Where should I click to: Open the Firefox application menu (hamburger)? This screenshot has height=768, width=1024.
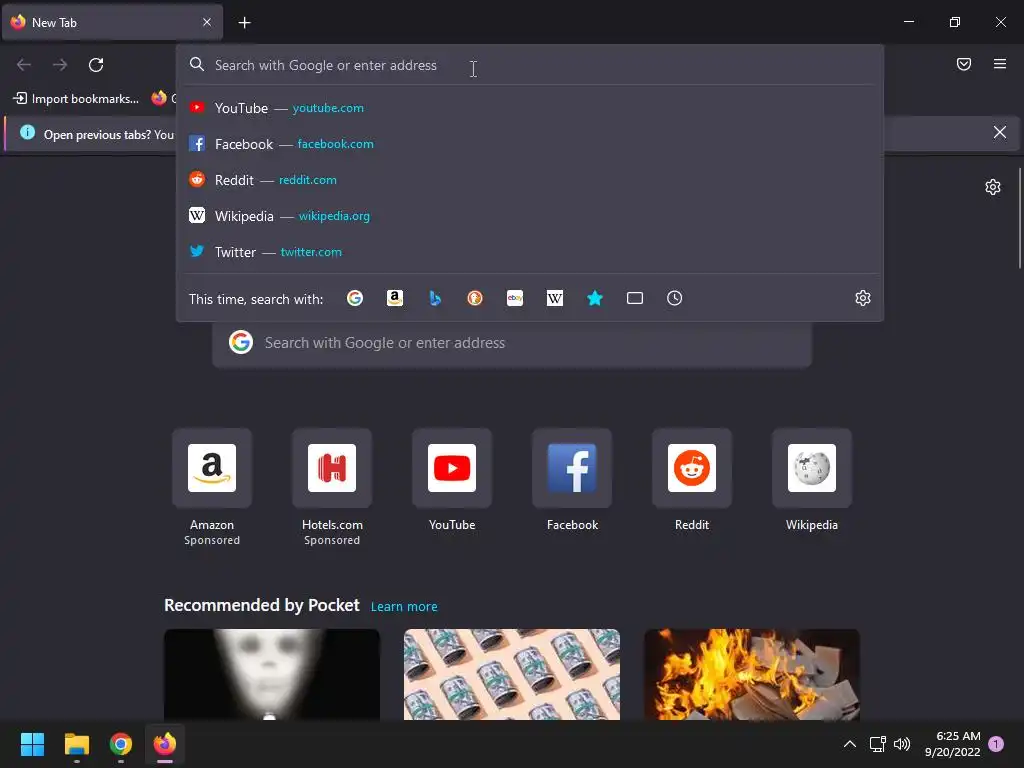[1000, 64]
